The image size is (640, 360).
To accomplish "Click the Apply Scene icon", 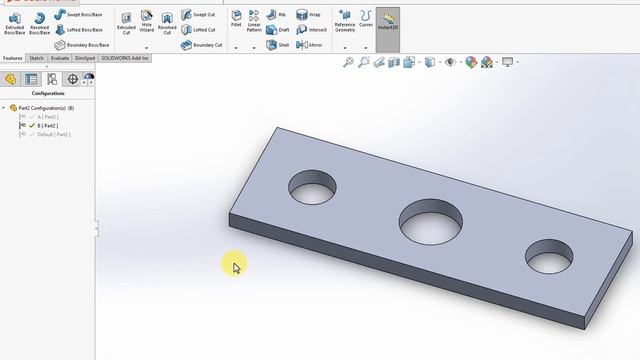I will [487, 62].
